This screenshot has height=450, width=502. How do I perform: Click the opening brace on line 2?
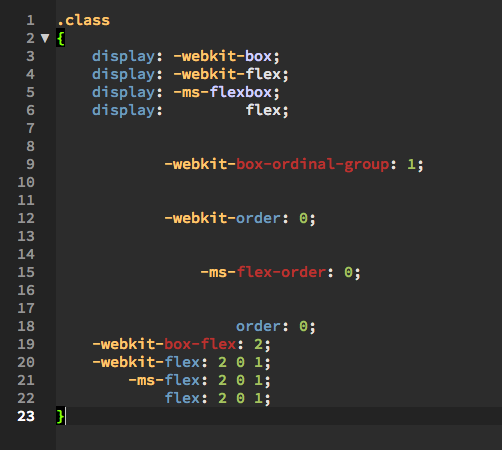click(x=60, y=38)
